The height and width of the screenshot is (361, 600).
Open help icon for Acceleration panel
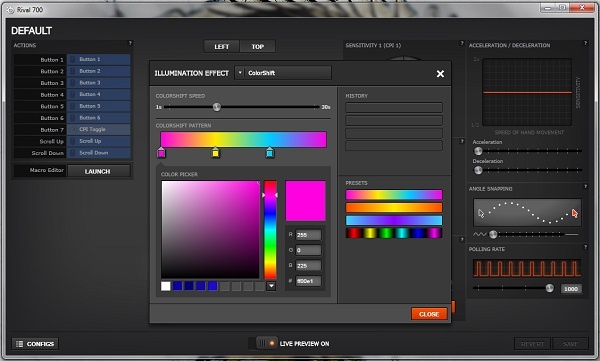coord(585,43)
